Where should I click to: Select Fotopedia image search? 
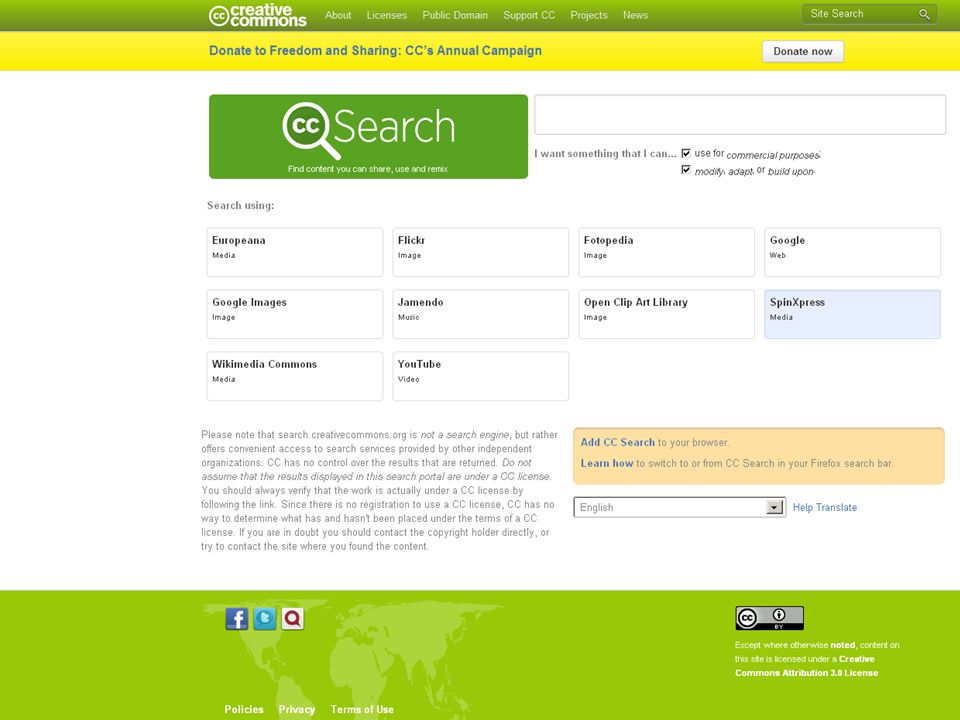[x=667, y=252]
